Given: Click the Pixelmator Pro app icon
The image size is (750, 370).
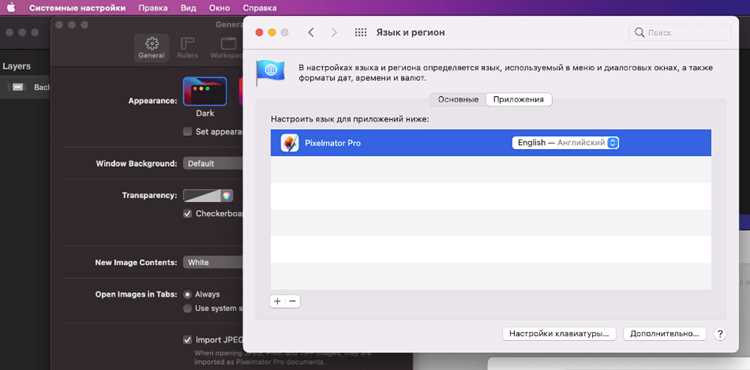Looking at the screenshot, I should click(x=289, y=142).
